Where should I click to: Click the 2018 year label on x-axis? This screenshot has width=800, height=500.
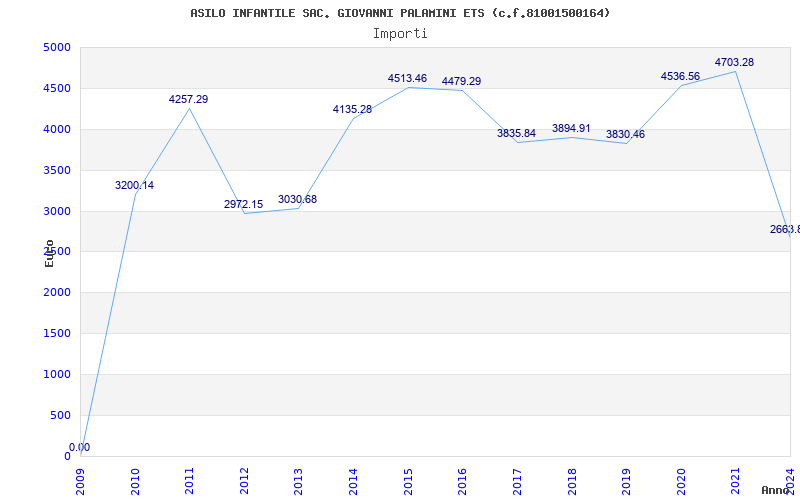pos(572,481)
